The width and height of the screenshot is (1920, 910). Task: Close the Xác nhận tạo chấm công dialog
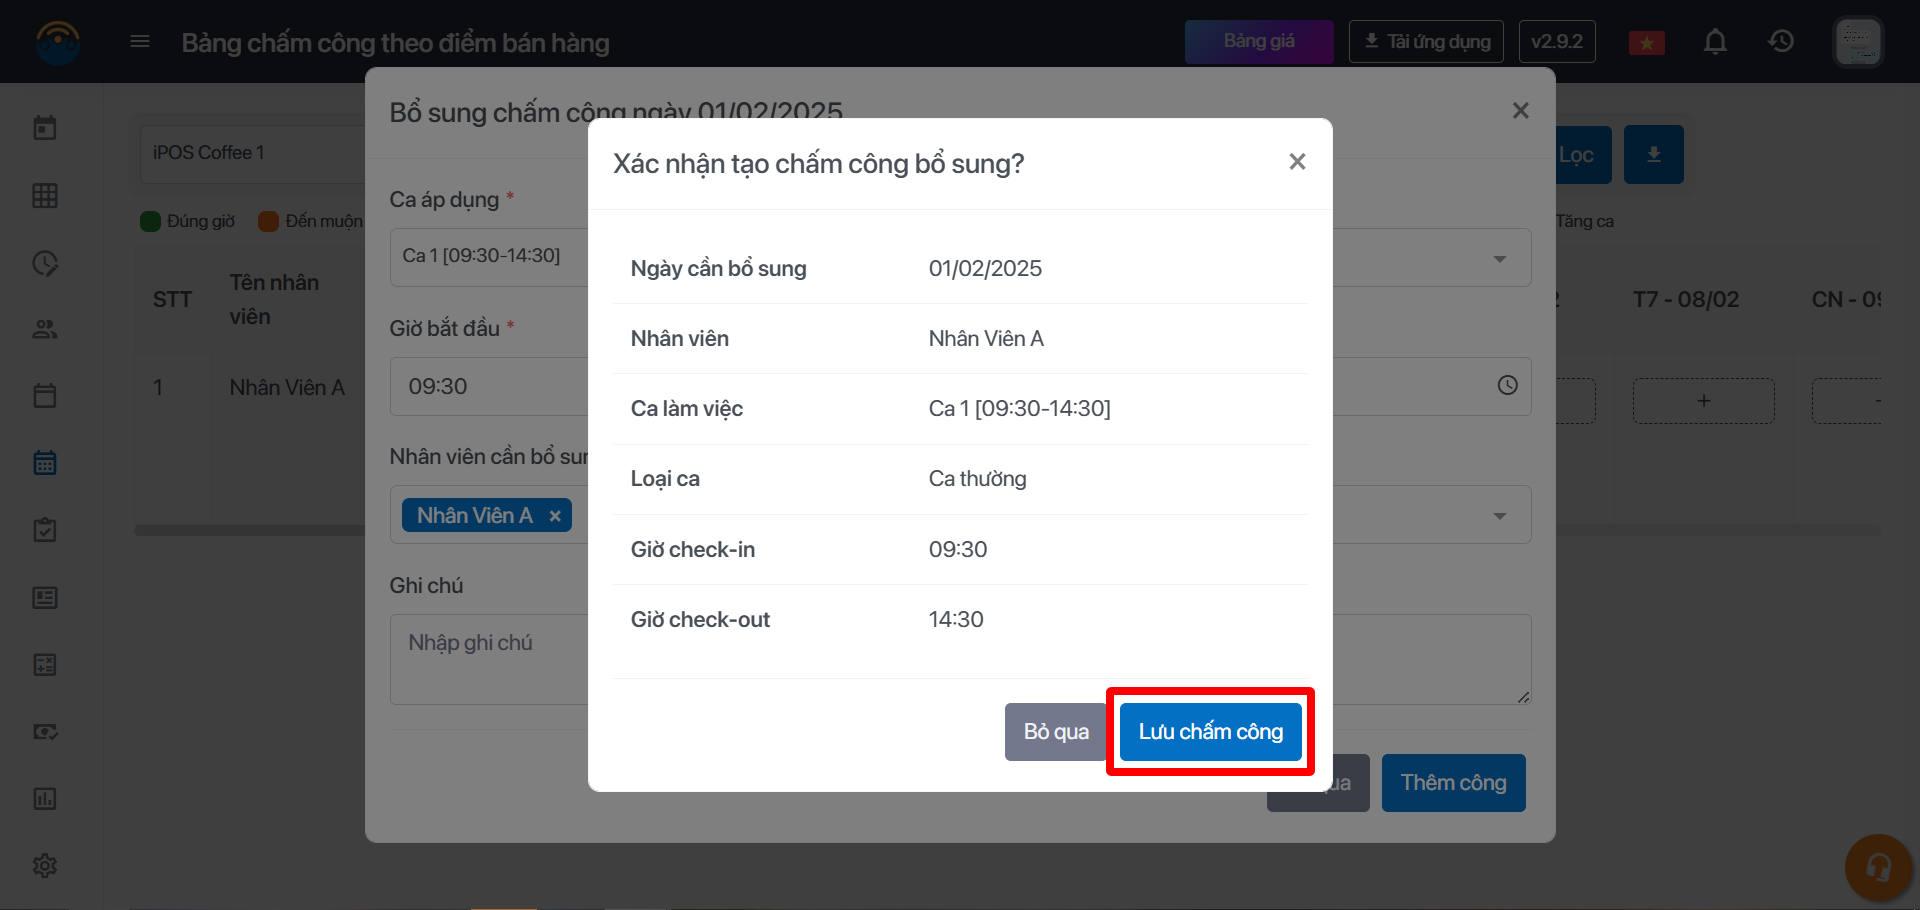(x=1297, y=162)
